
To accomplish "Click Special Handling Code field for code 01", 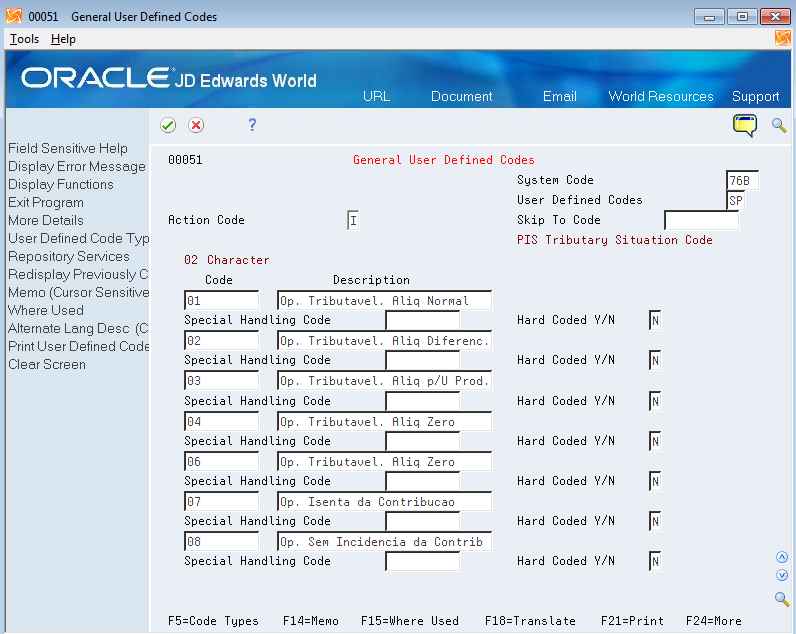I will pyautogui.click(x=422, y=320).
